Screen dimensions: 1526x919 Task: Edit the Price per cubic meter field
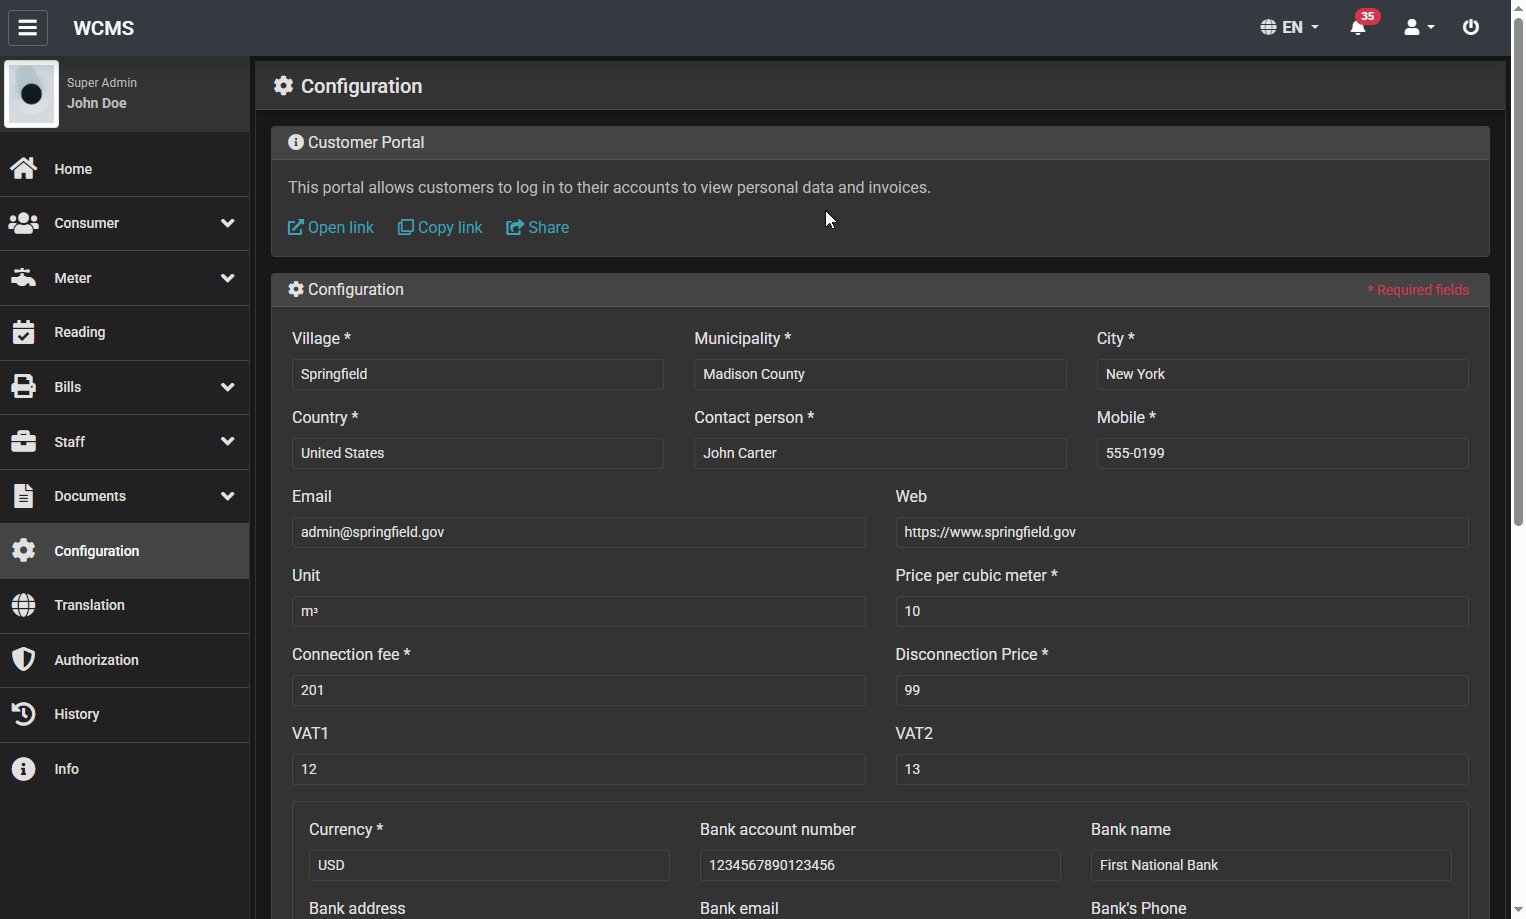pyautogui.click(x=1182, y=611)
